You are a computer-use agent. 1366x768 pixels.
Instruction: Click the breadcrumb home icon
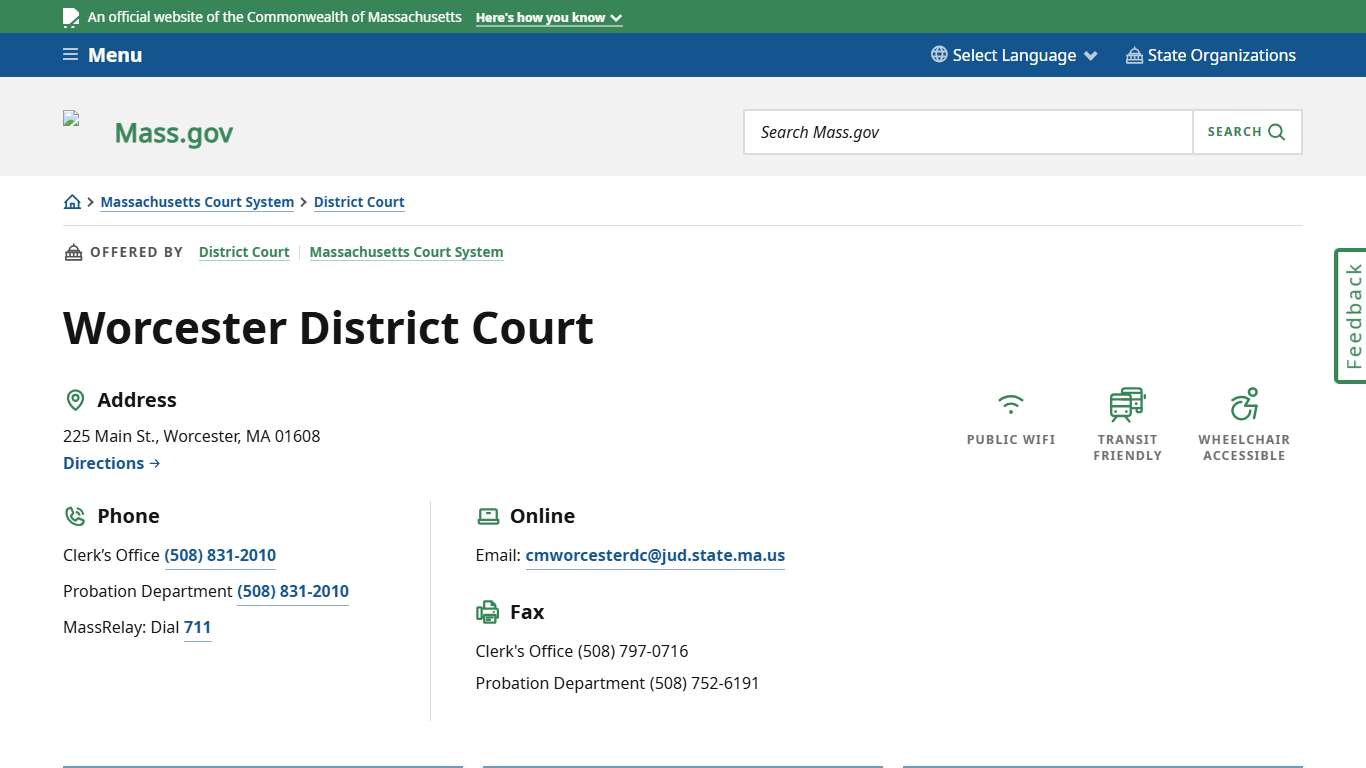tap(72, 201)
